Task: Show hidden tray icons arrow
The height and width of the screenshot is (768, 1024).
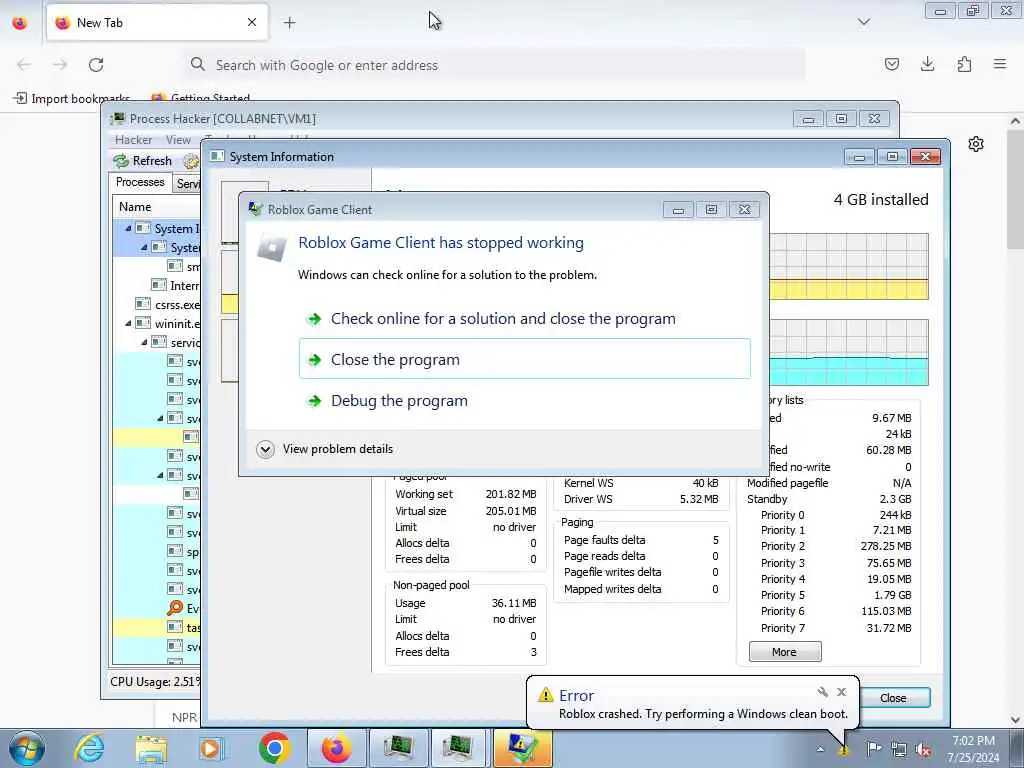Action: pyautogui.click(x=820, y=749)
